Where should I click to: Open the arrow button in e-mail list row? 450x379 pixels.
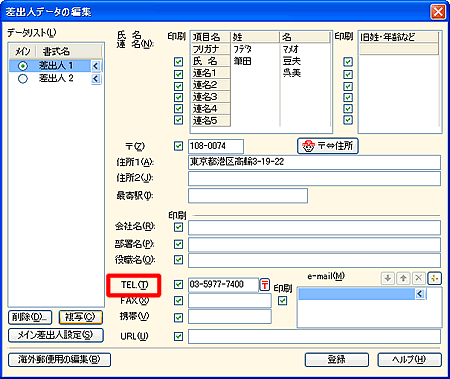420,294
